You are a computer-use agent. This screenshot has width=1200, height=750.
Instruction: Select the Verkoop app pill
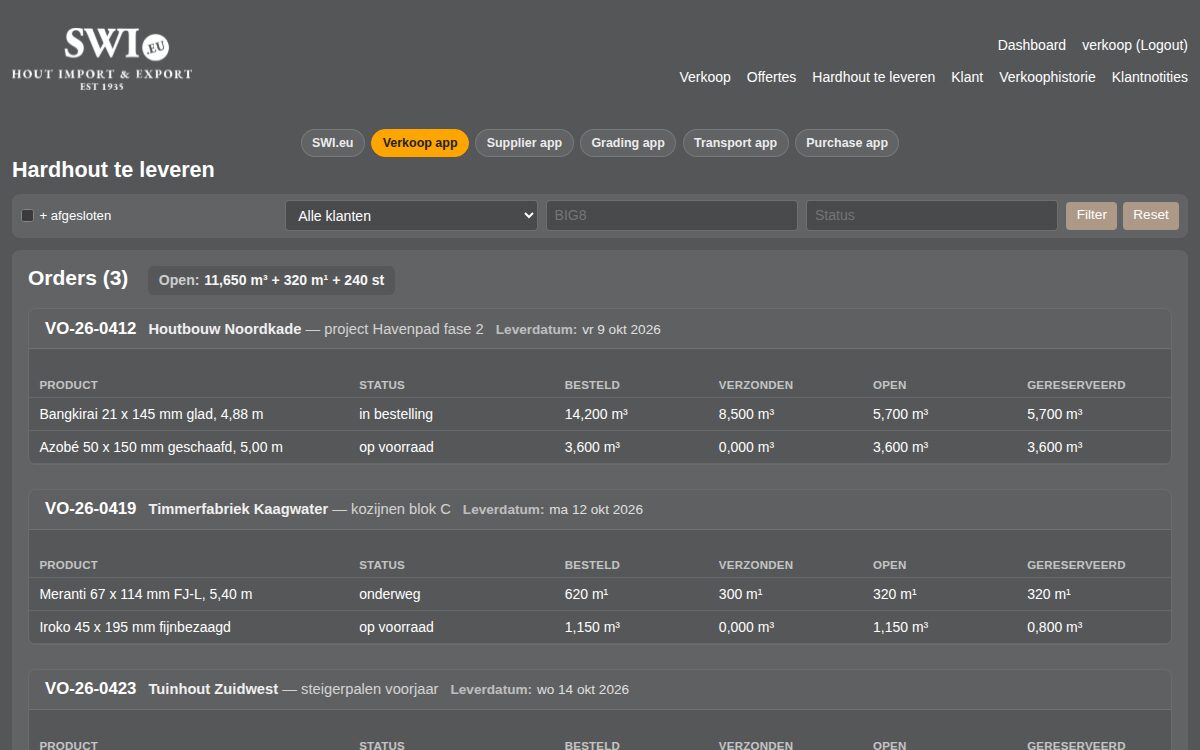point(420,143)
